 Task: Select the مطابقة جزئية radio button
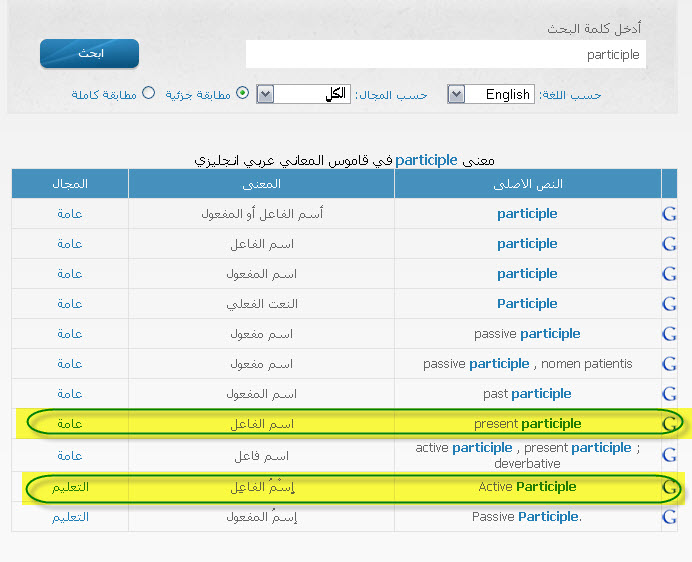pos(240,94)
